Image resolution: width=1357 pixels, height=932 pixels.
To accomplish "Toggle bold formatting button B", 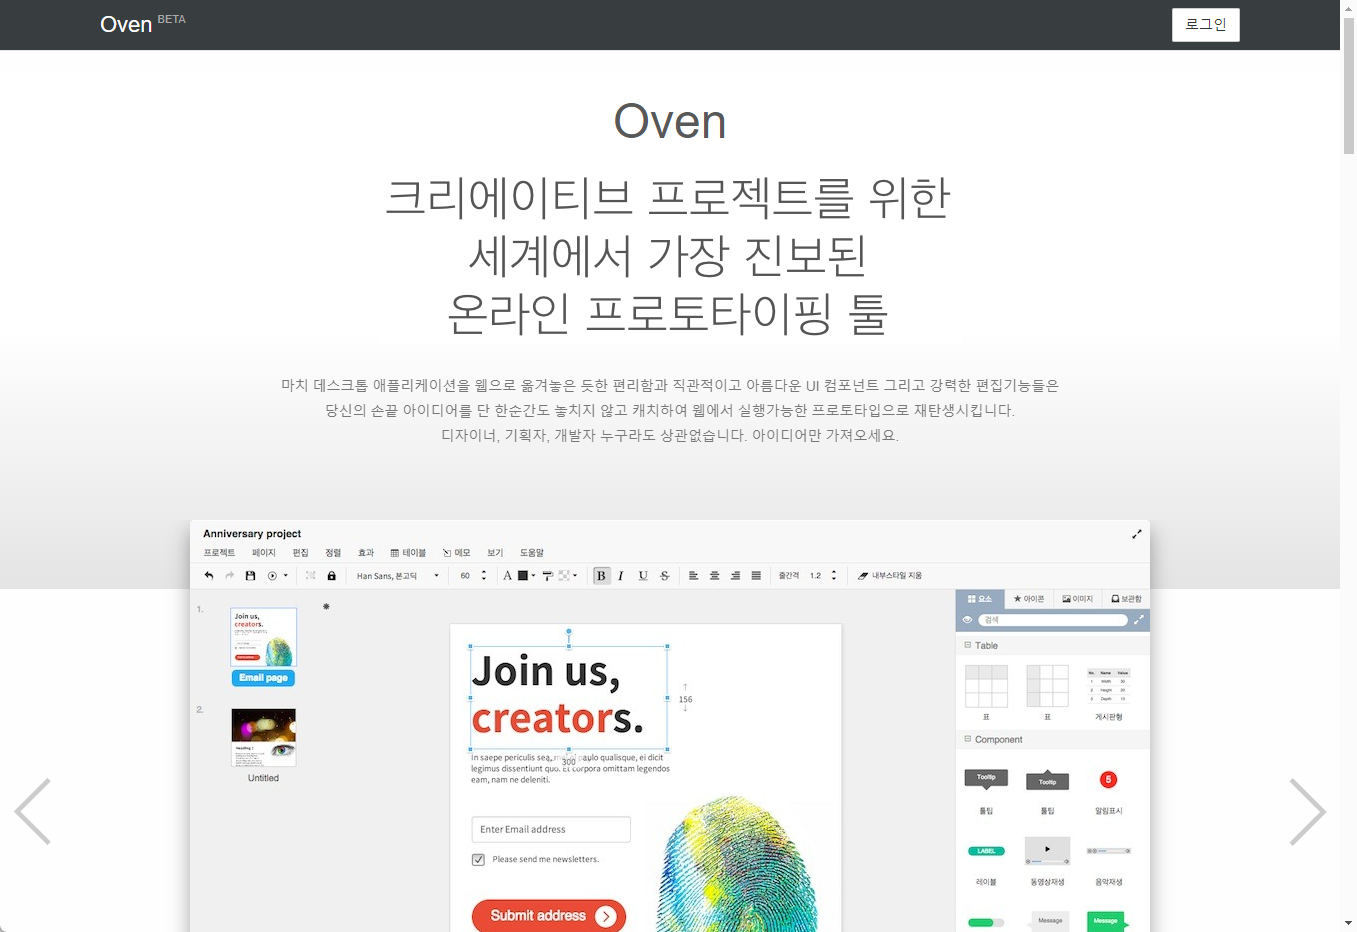I will point(601,576).
